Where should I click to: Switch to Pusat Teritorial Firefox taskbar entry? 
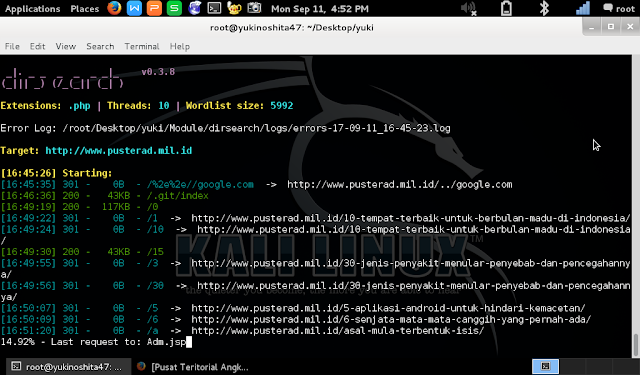click(192, 367)
